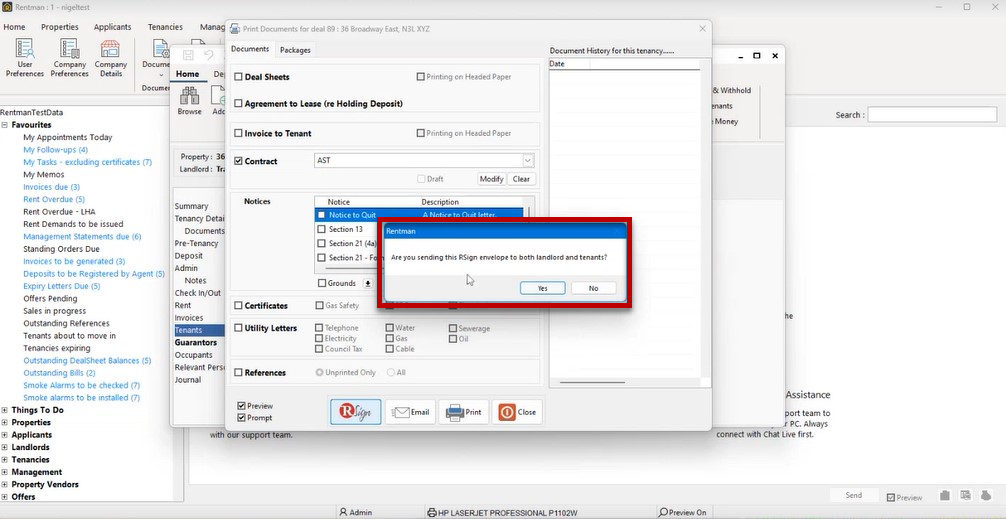Expand the Properties tree node
The width and height of the screenshot is (1006, 519).
[x=5, y=423]
